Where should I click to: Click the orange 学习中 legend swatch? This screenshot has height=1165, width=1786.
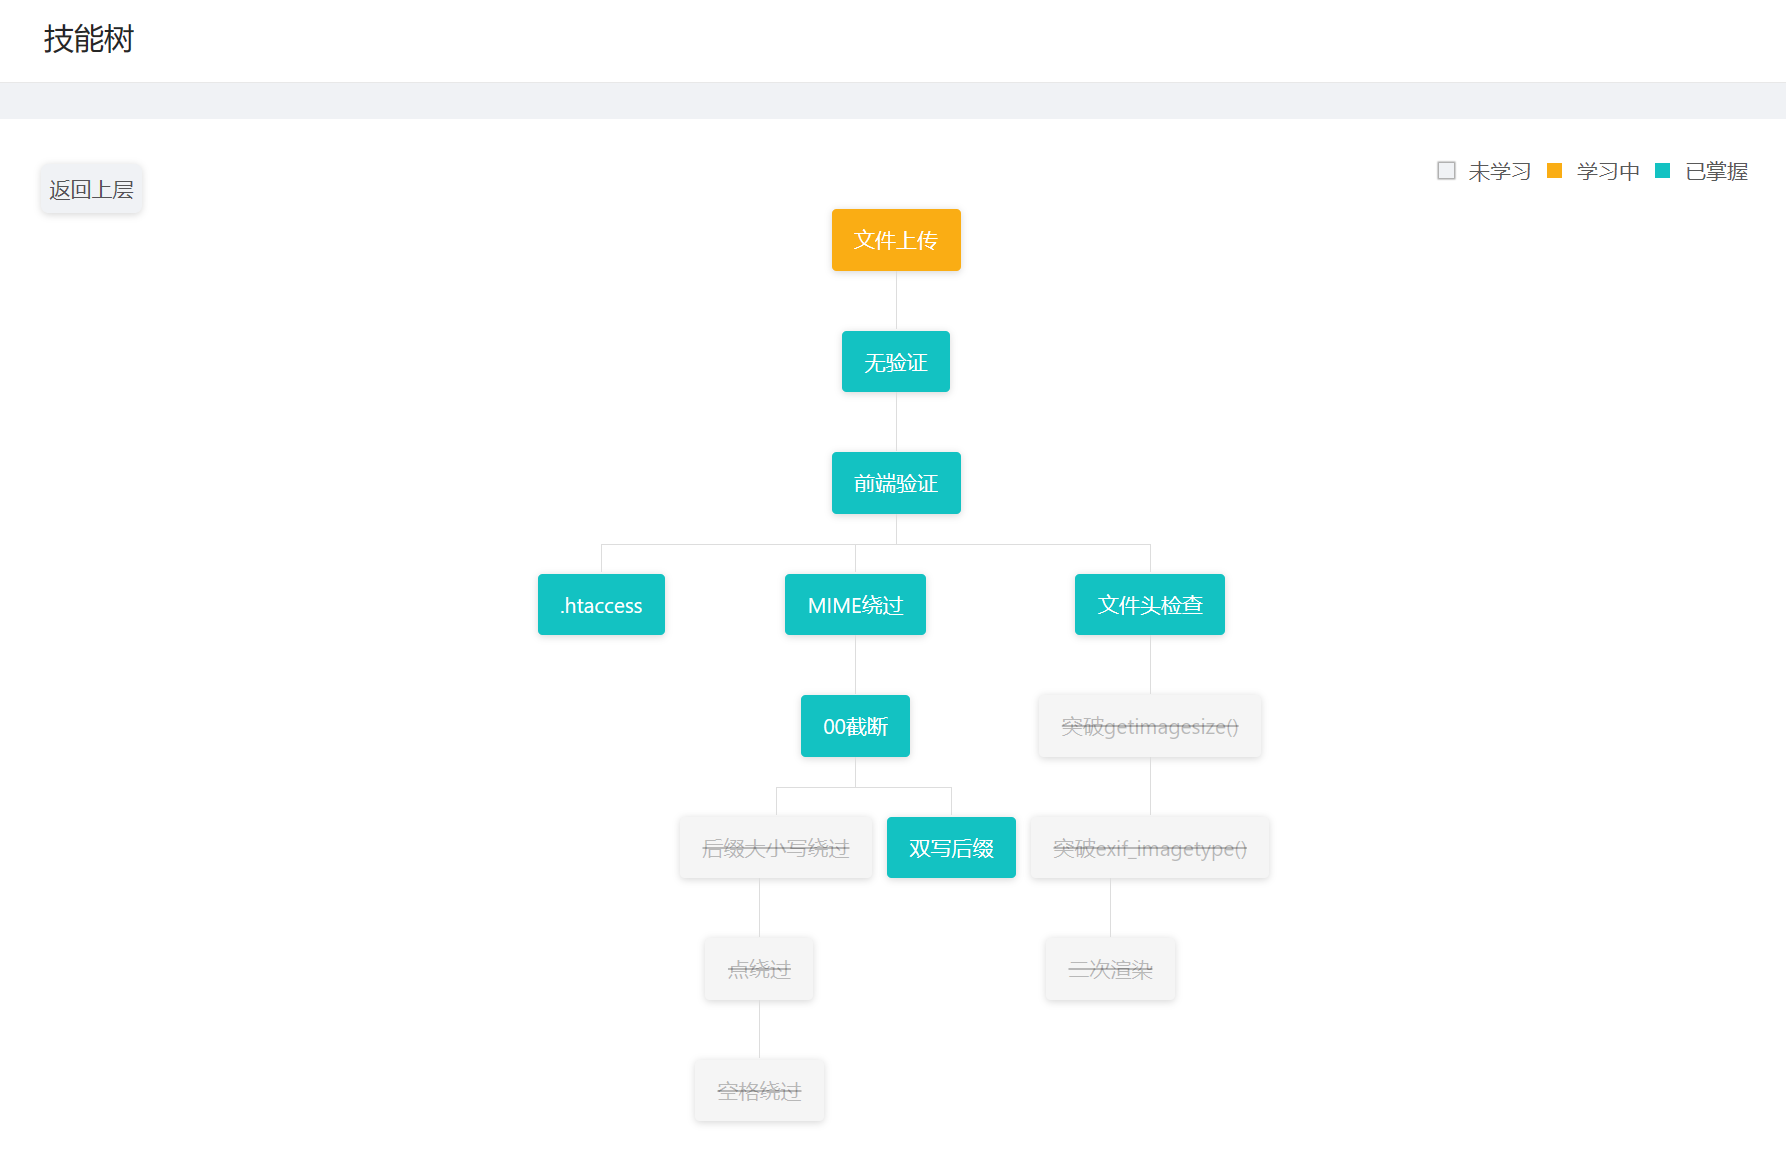click(x=1554, y=171)
